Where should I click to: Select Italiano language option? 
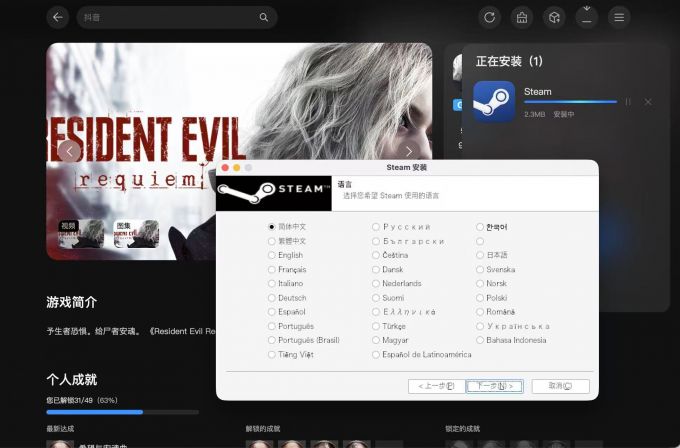click(285, 283)
